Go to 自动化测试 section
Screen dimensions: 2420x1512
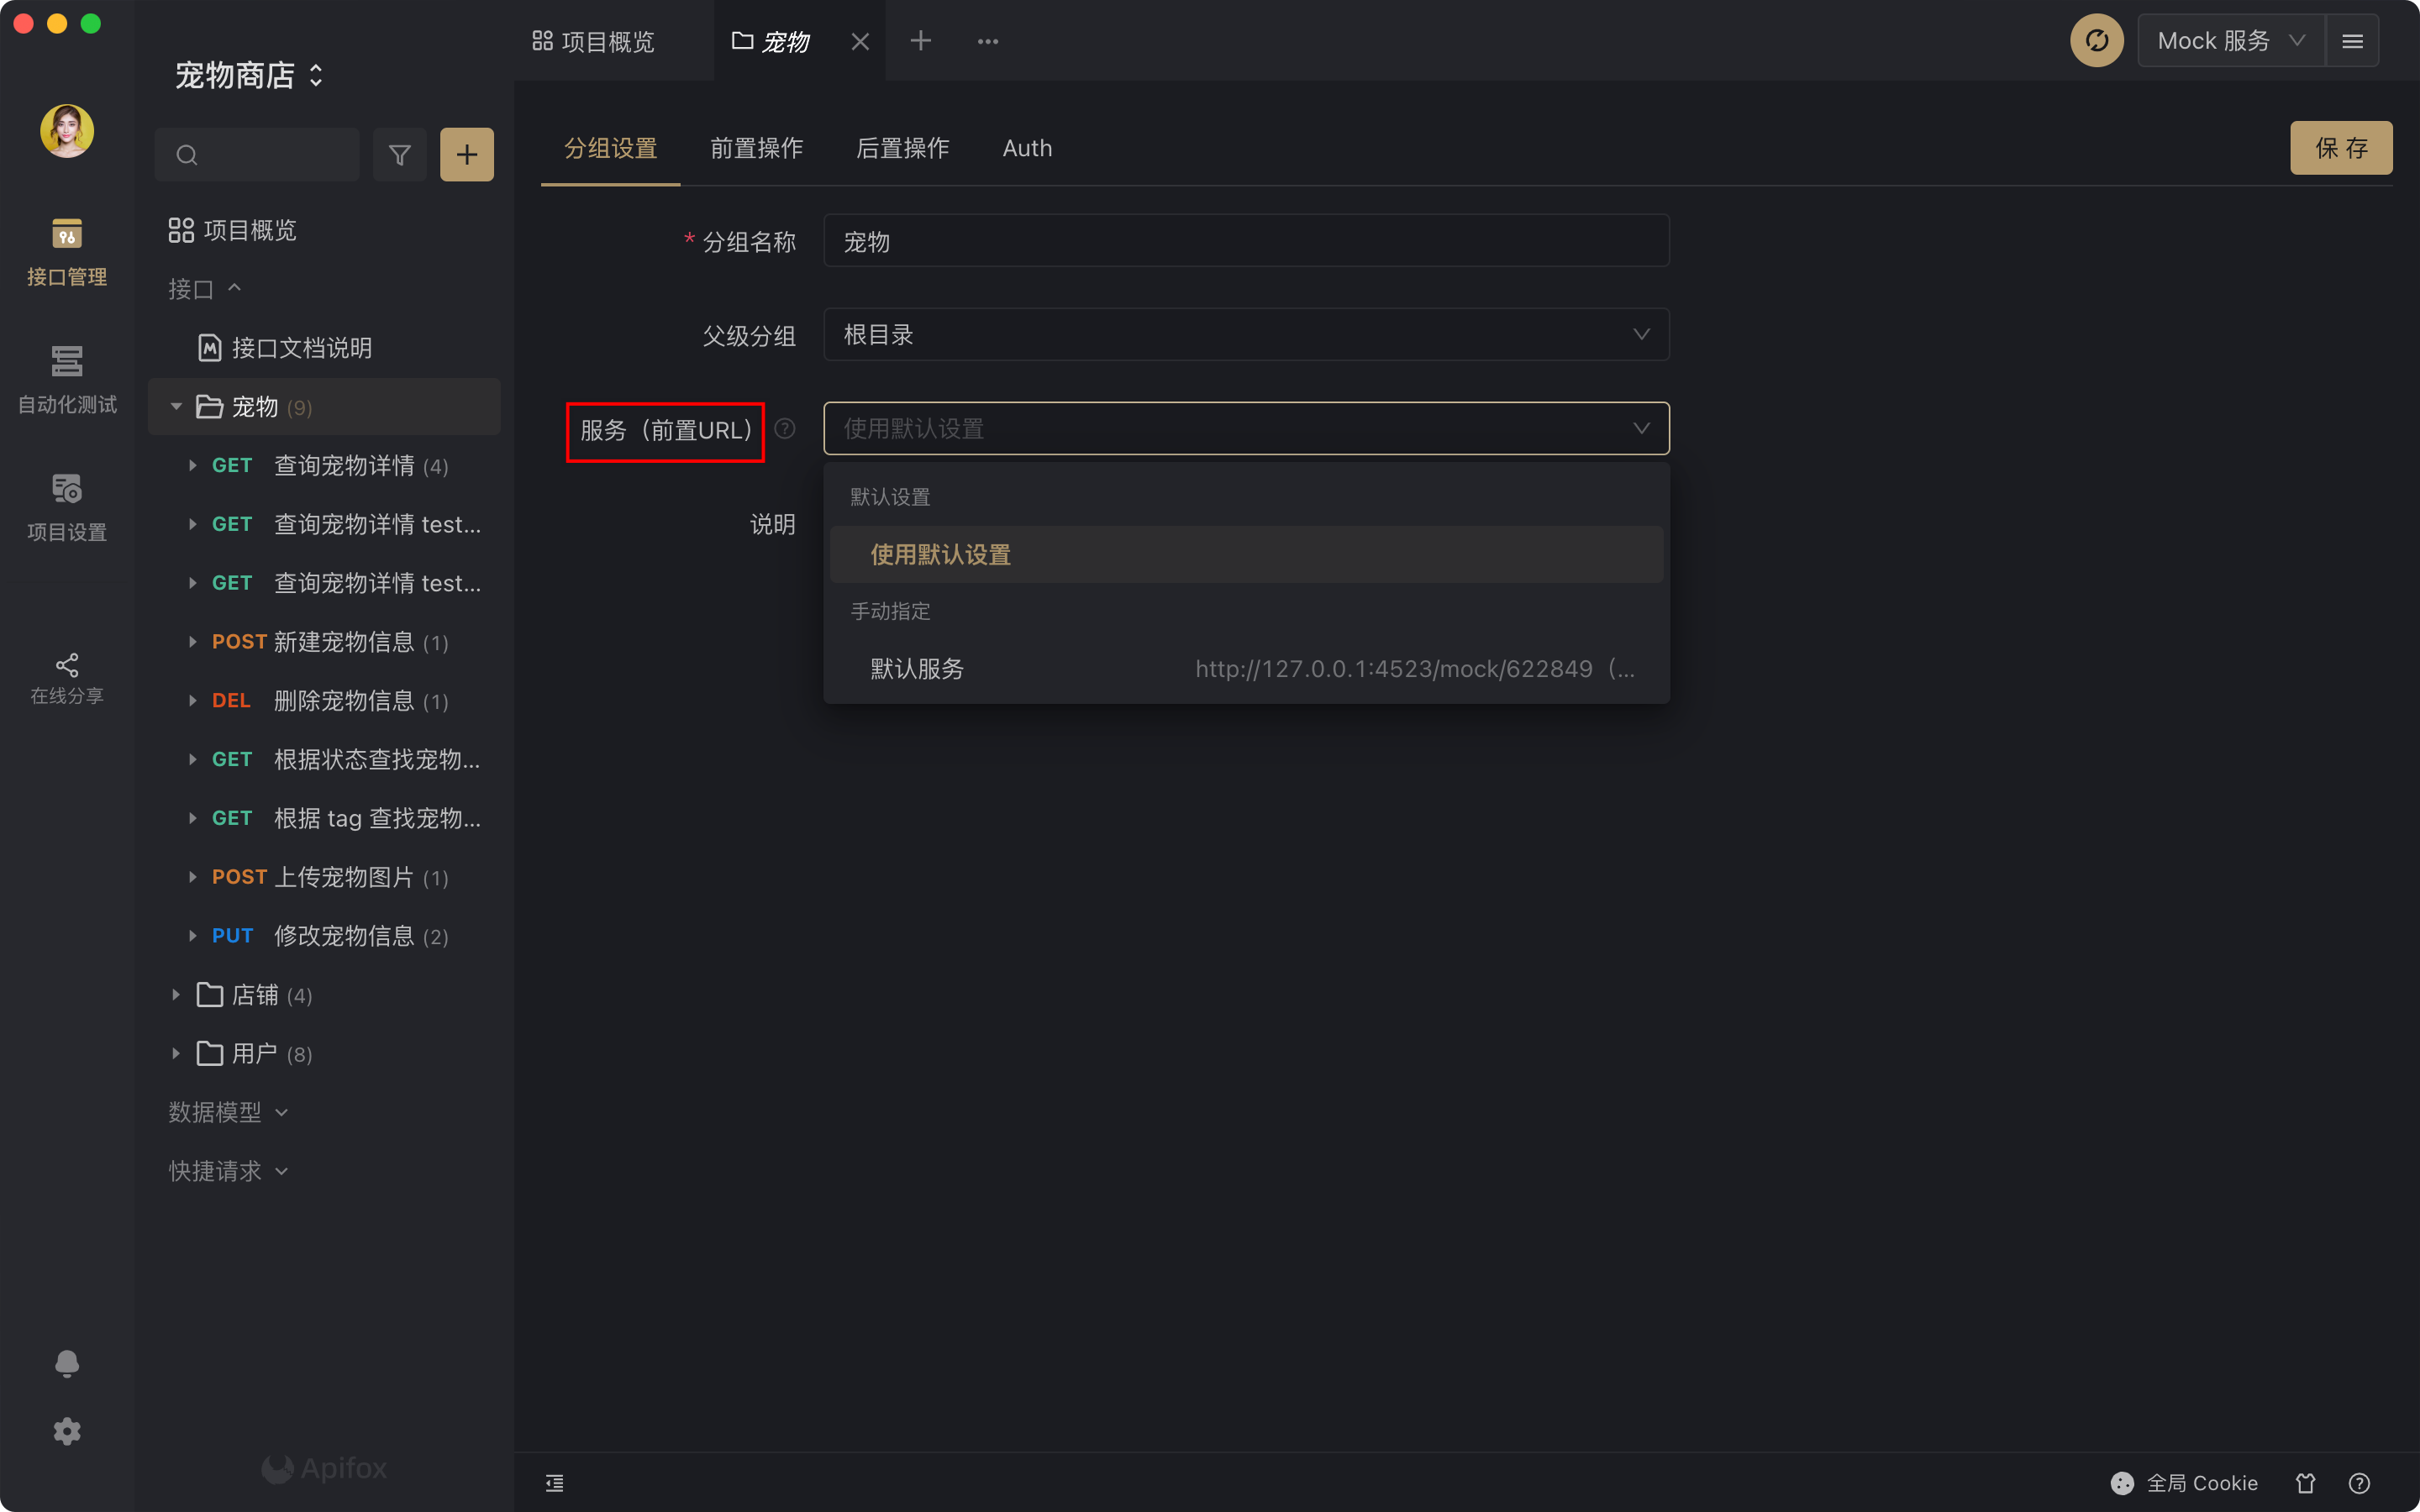click(x=67, y=379)
